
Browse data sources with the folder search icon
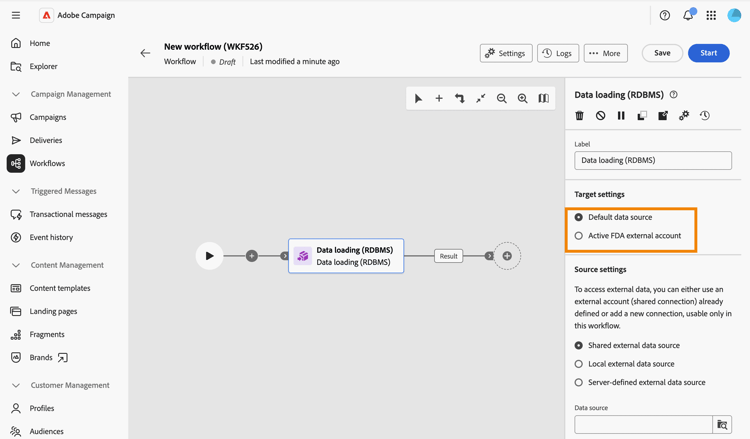pos(722,425)
